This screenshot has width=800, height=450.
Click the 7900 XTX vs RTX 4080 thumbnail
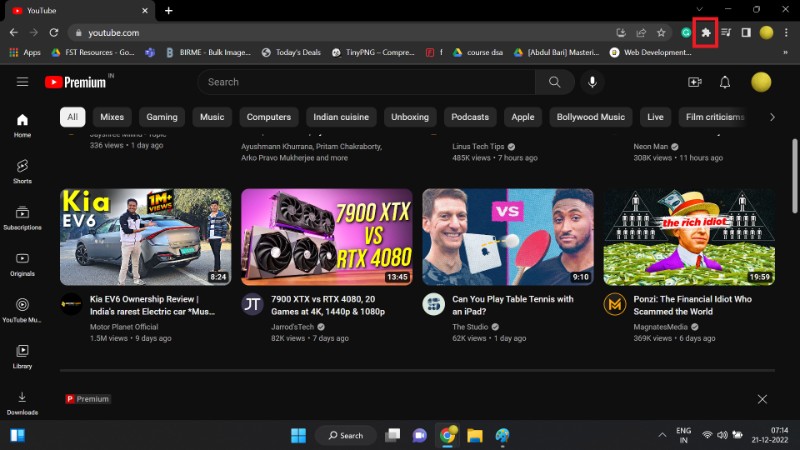(326, 237)
